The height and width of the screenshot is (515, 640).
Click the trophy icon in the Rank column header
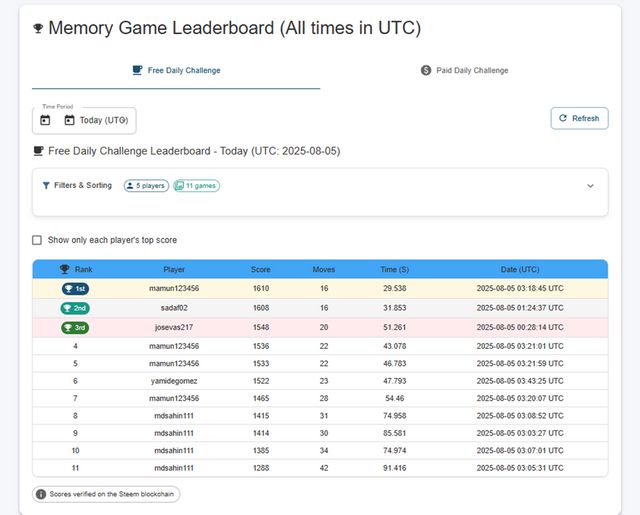pyautogui.click(x=64, y=269)
